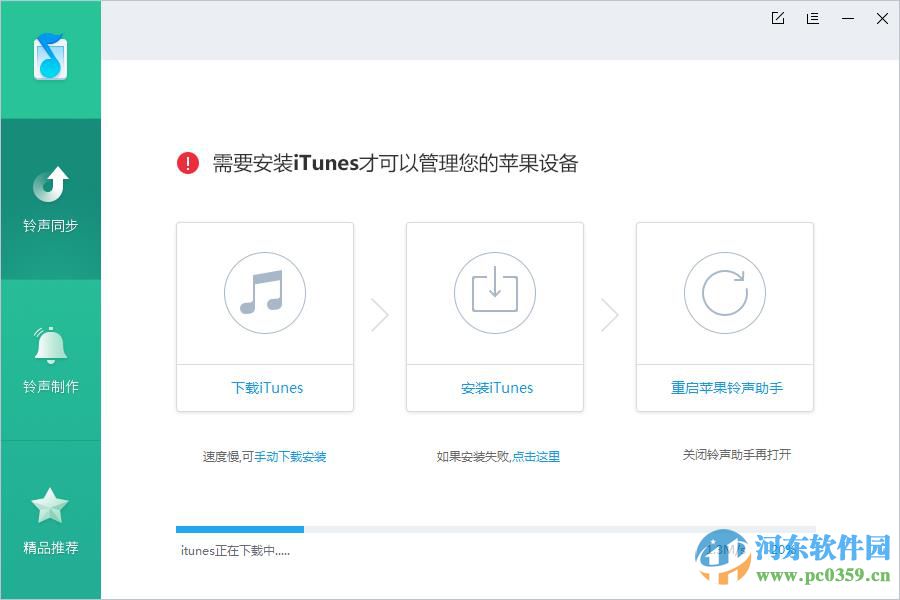Click the list icon in the title bar
Viewport: 900px width, 600px height.
(813, 18)
